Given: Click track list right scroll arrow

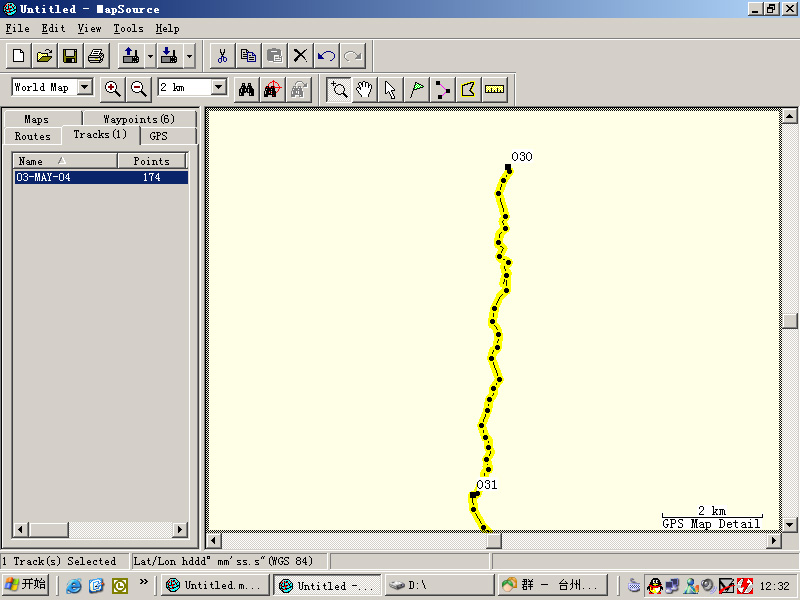Looking at the screenshot, I should click(x=180, y=530).
